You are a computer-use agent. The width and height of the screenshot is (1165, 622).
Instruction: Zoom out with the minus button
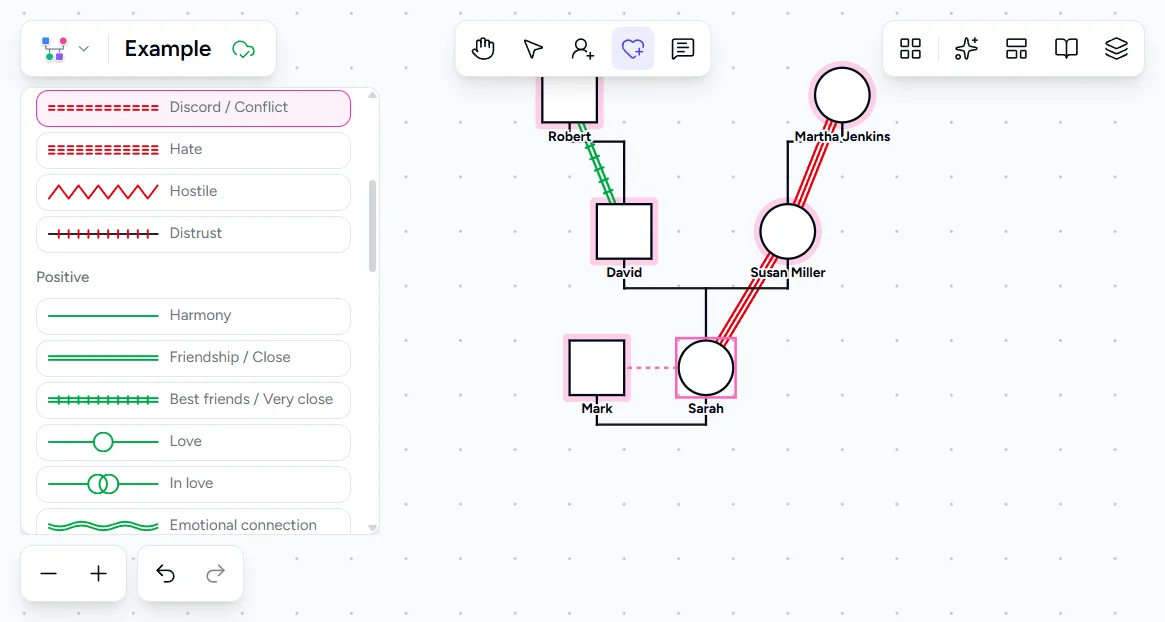click(48, 574)
